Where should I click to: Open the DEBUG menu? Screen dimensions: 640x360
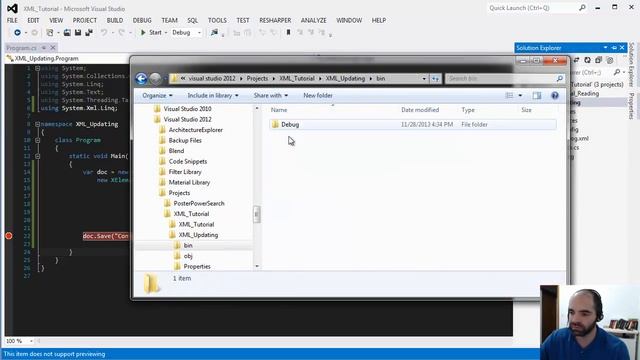pos(142,20)
